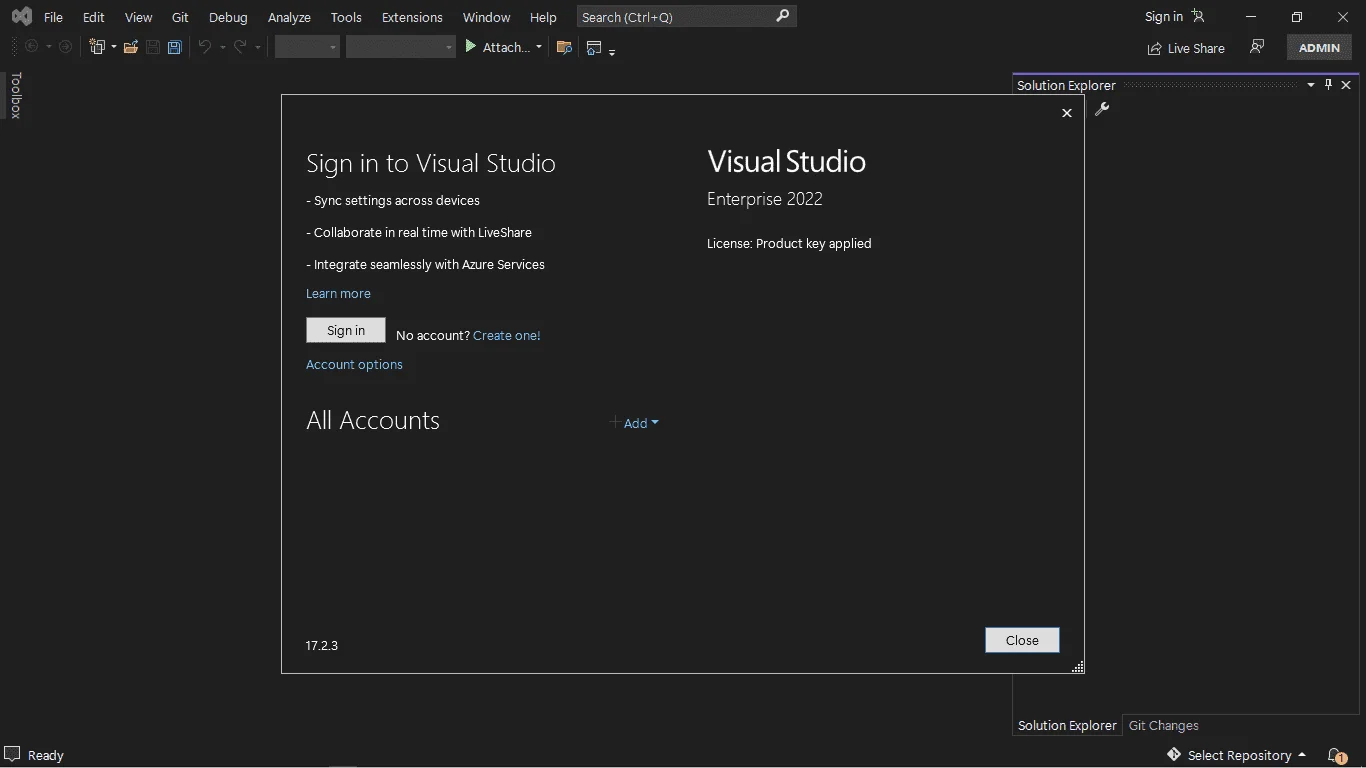
Task: Open the Solution Platforms combo box
Action: click(x=400, y=47)
